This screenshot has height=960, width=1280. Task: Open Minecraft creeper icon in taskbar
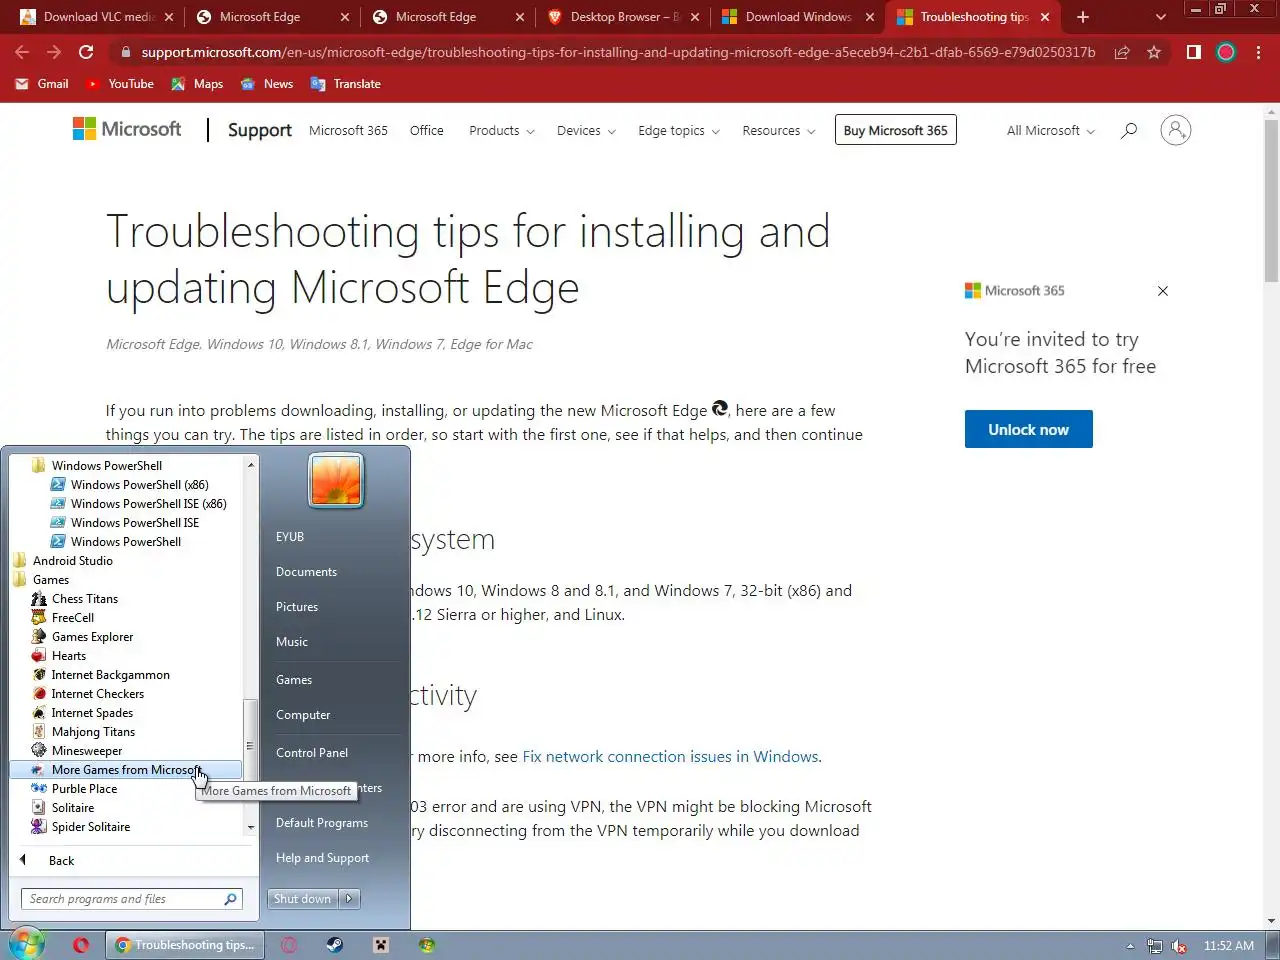coord(381,945)
